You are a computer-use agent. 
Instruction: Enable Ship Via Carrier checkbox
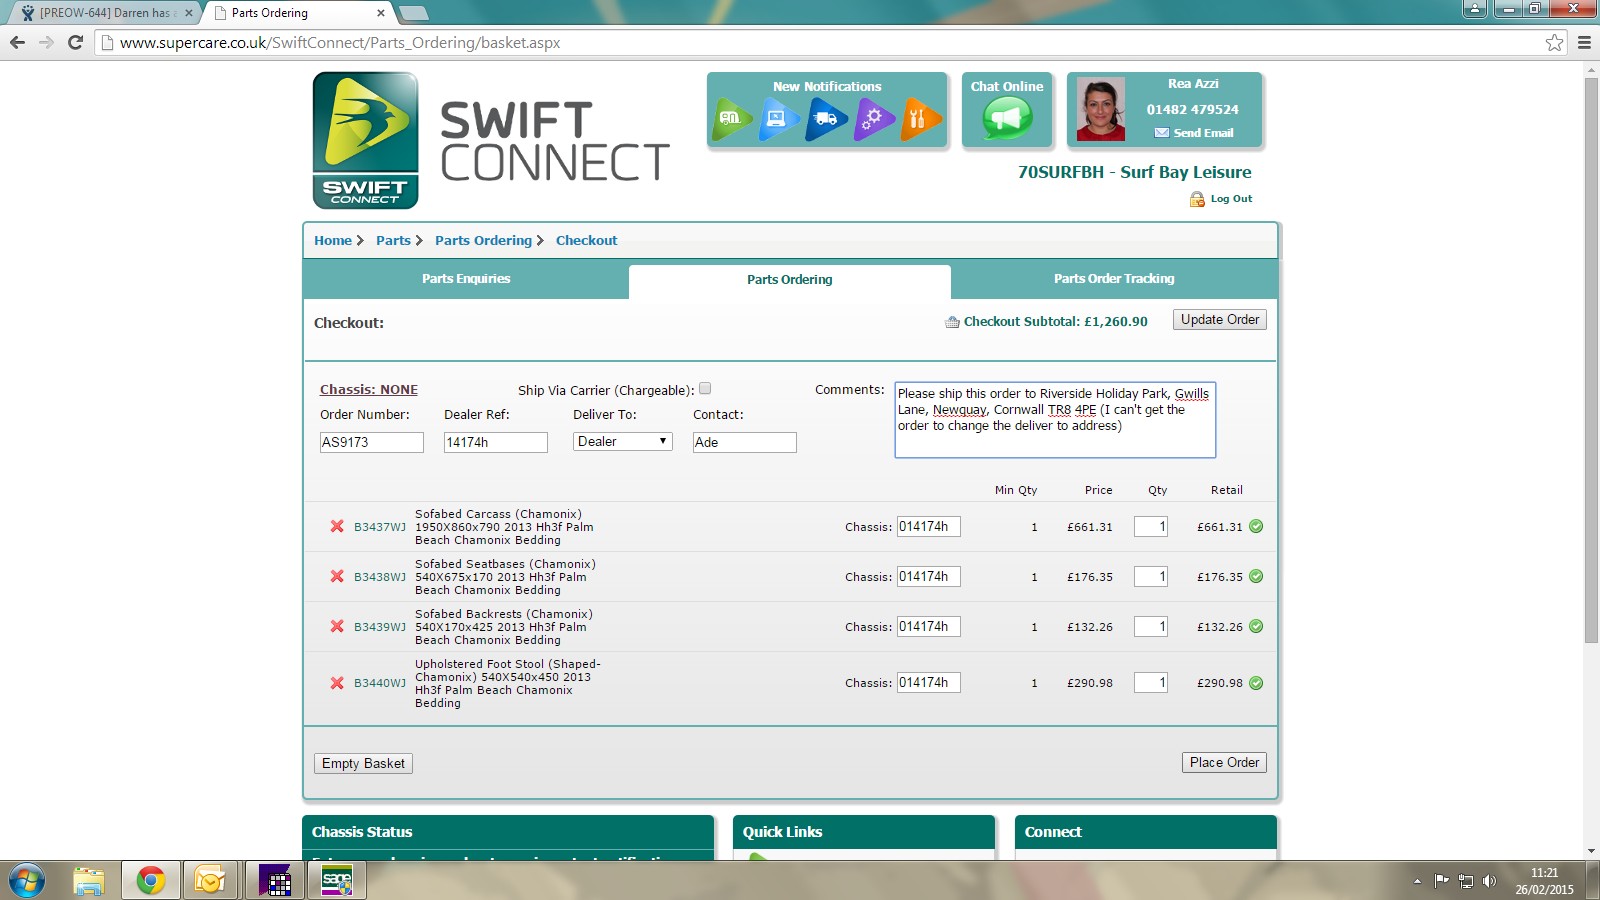pos(705,389)
